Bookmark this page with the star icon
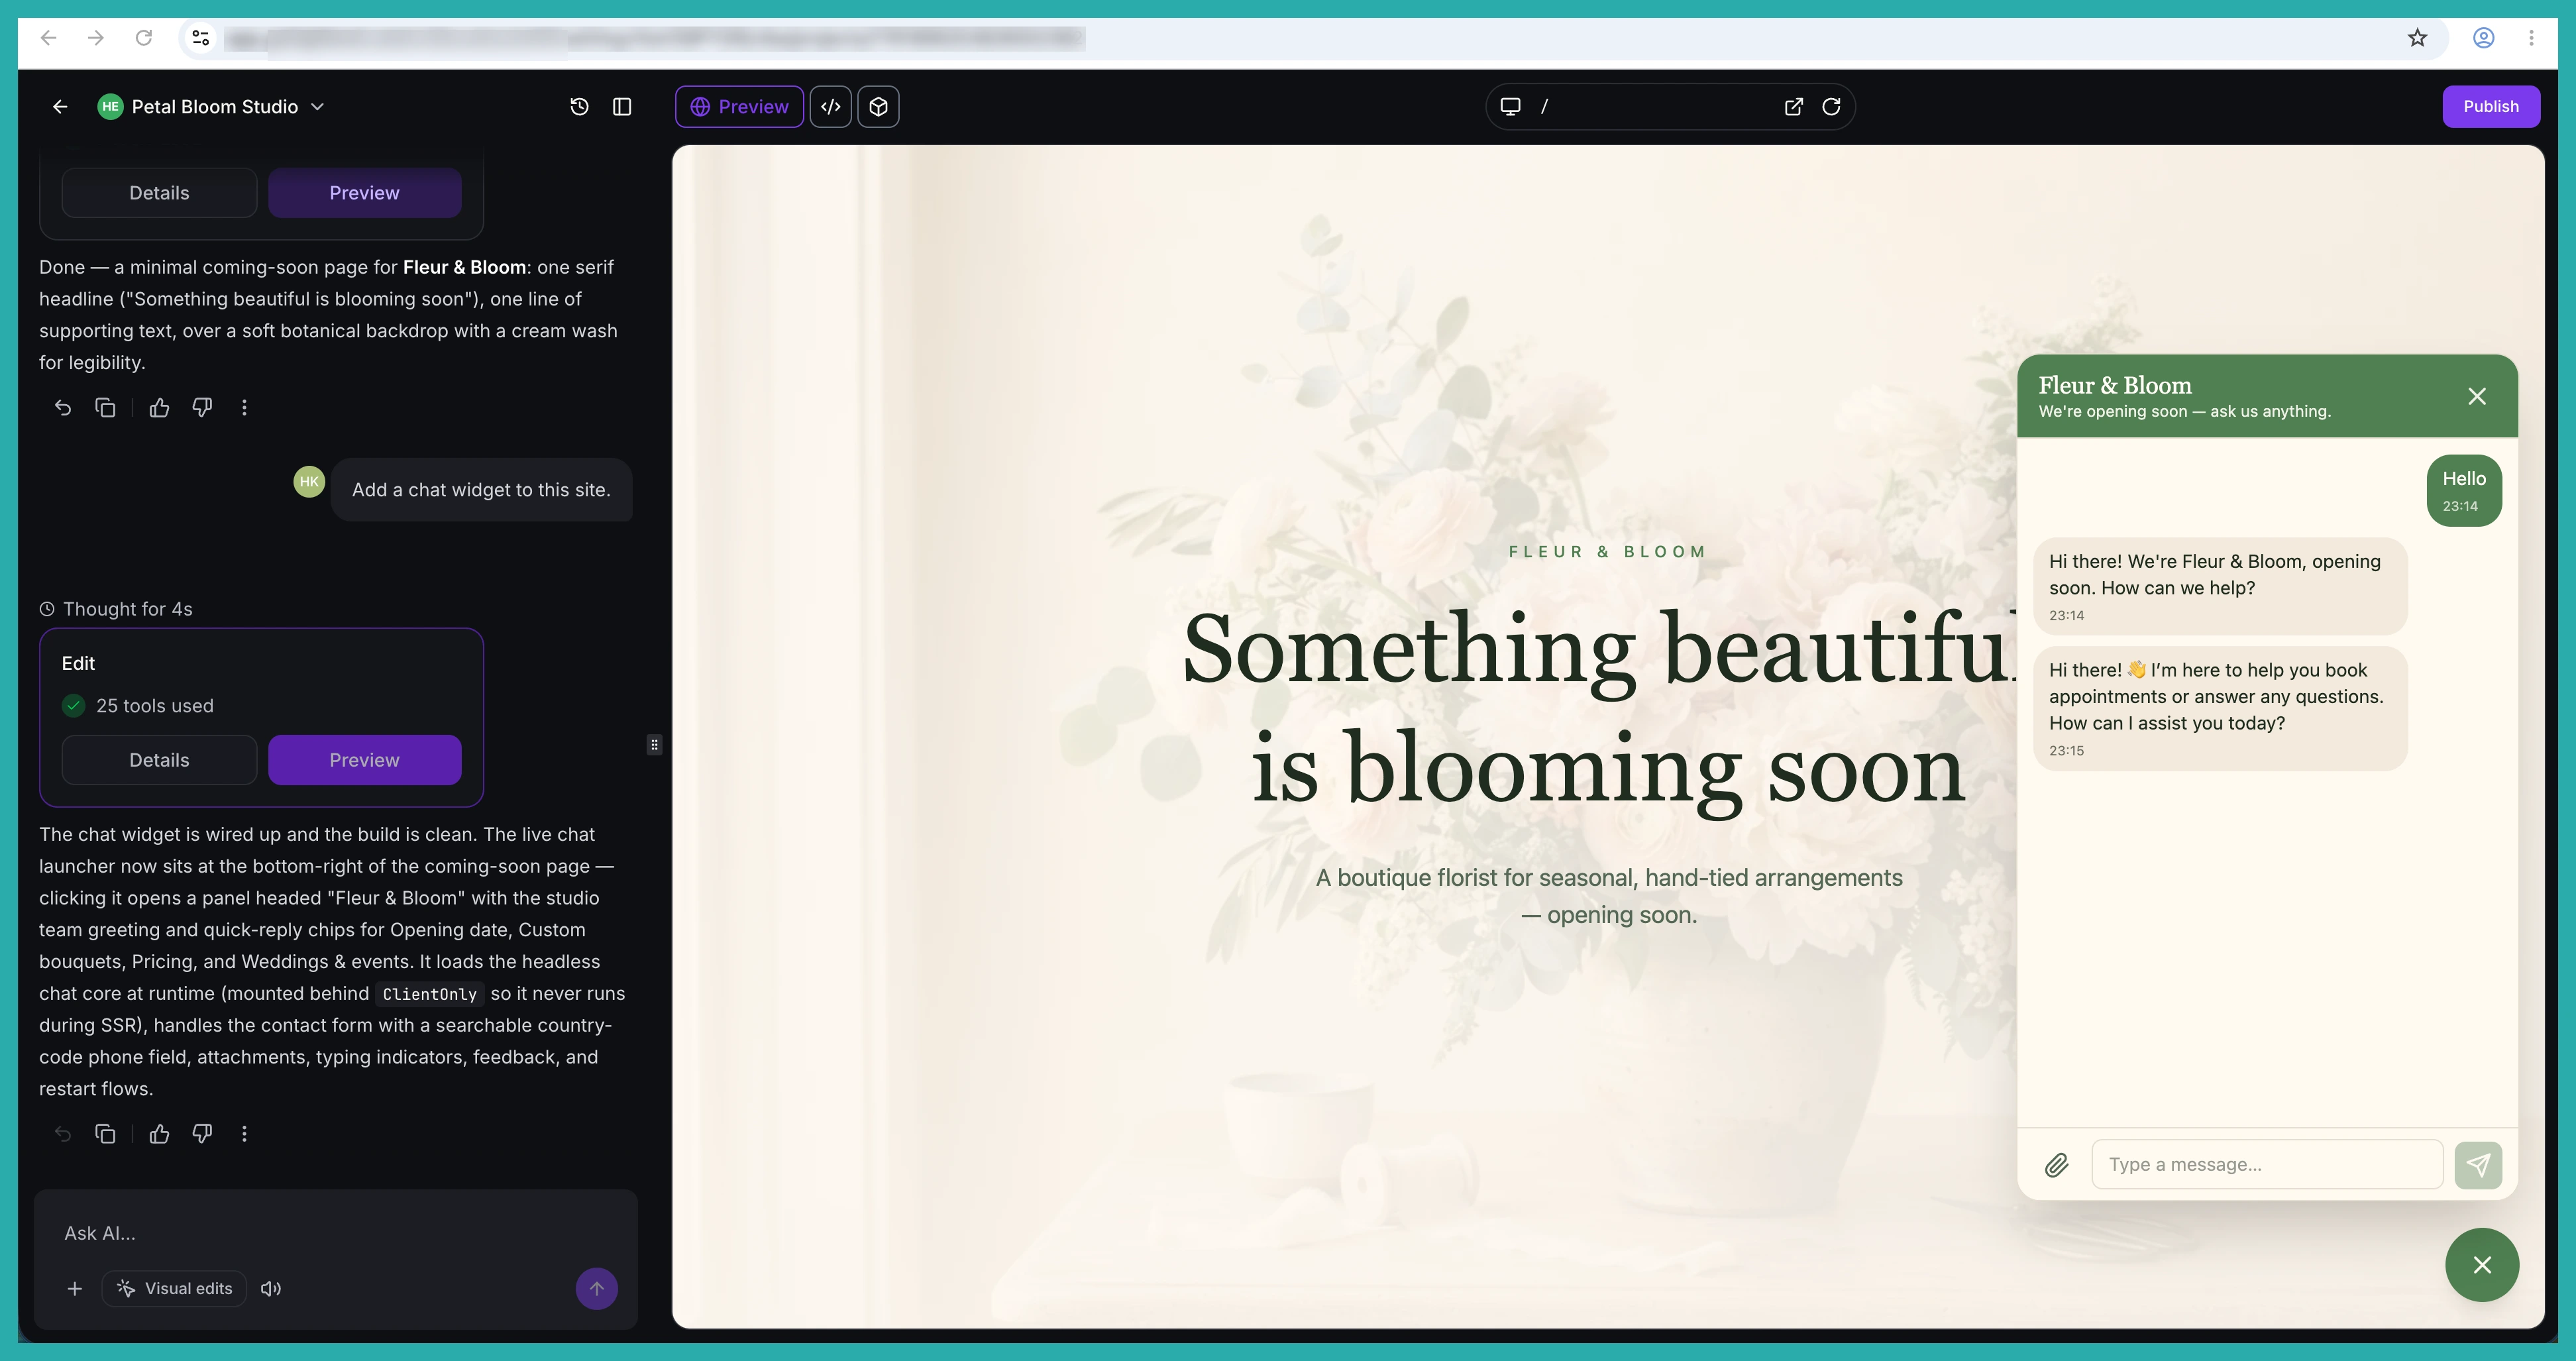 click(2417, 38)
